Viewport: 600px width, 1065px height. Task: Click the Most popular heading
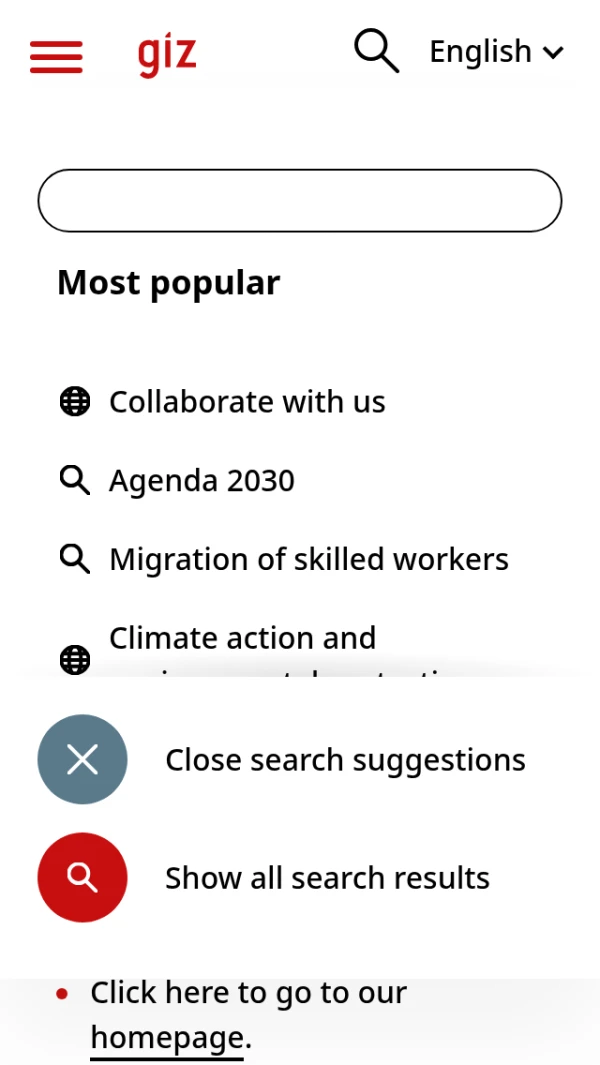(x=169, y=283)
